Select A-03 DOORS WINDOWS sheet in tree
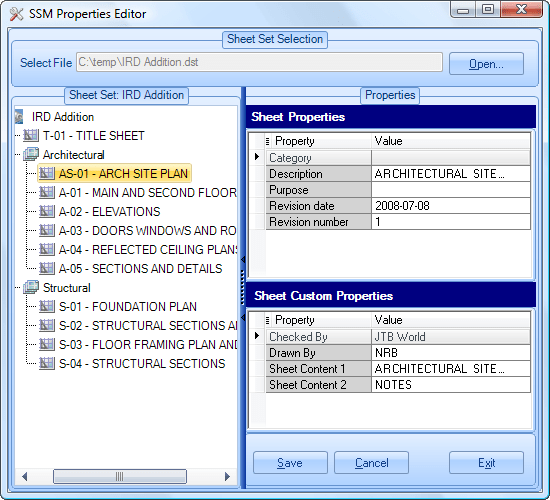Viewport: 550px width, 500px height. 147,231
